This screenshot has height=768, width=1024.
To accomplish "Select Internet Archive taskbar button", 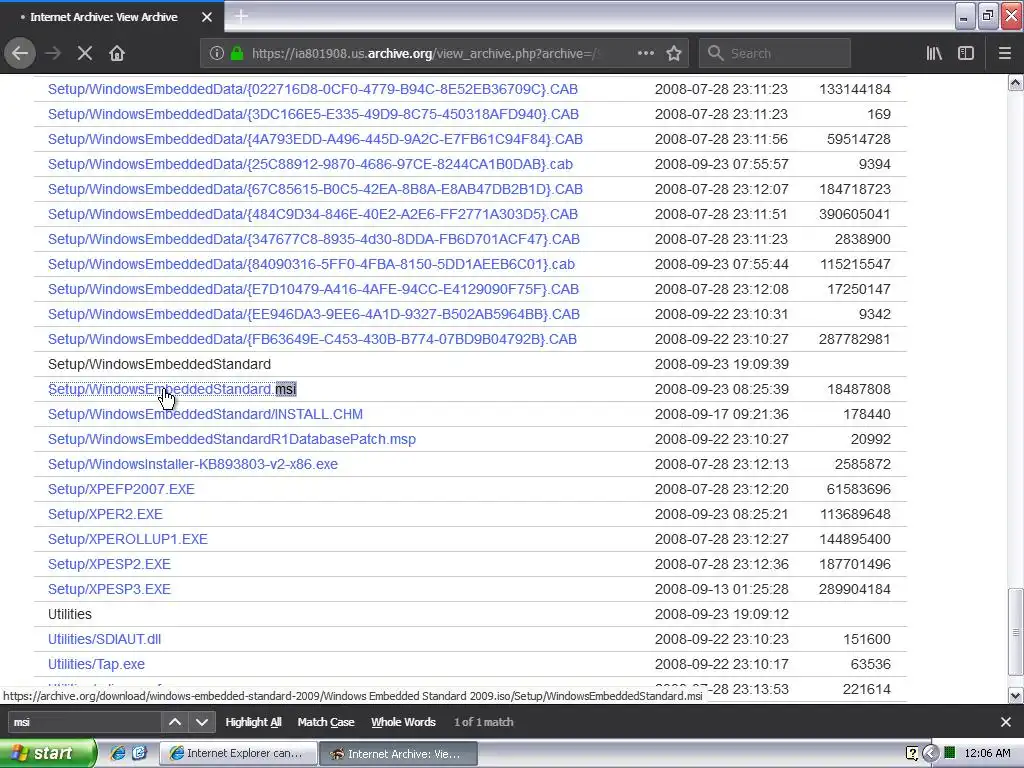I will click(x=398, y=753).
